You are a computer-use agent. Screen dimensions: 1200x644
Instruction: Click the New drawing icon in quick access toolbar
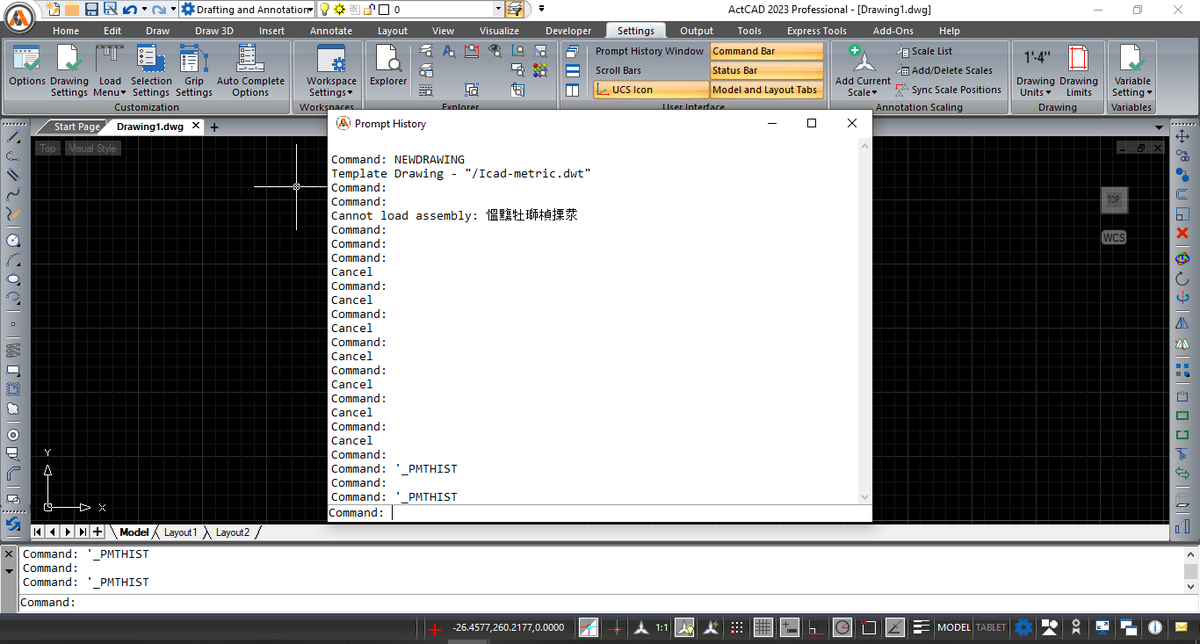point(53,9)
